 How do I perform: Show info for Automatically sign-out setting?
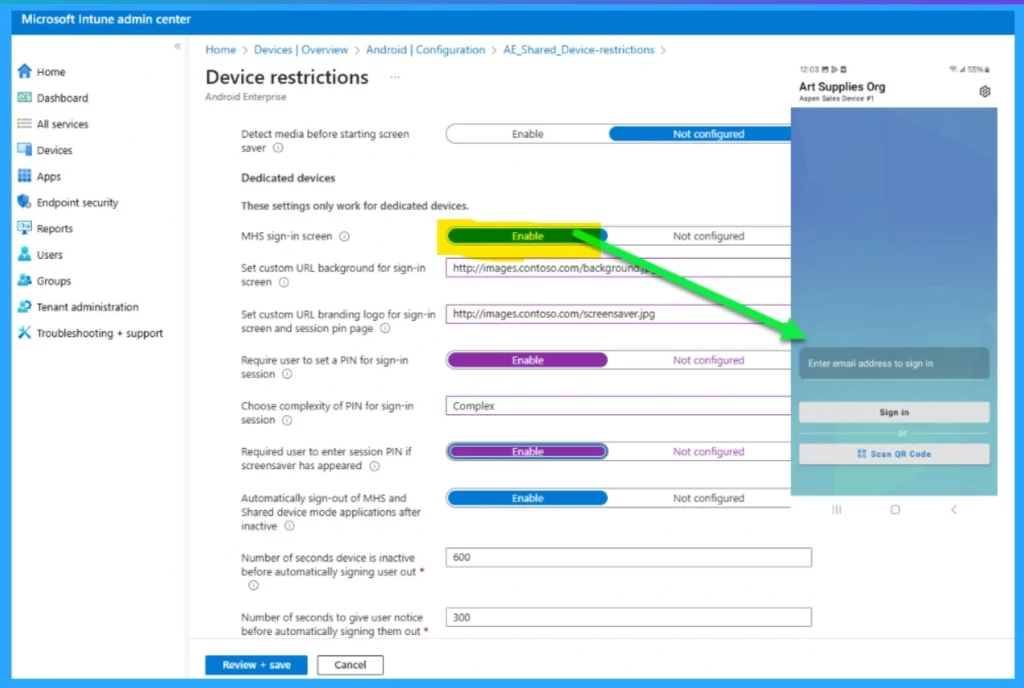coord(289,526)
